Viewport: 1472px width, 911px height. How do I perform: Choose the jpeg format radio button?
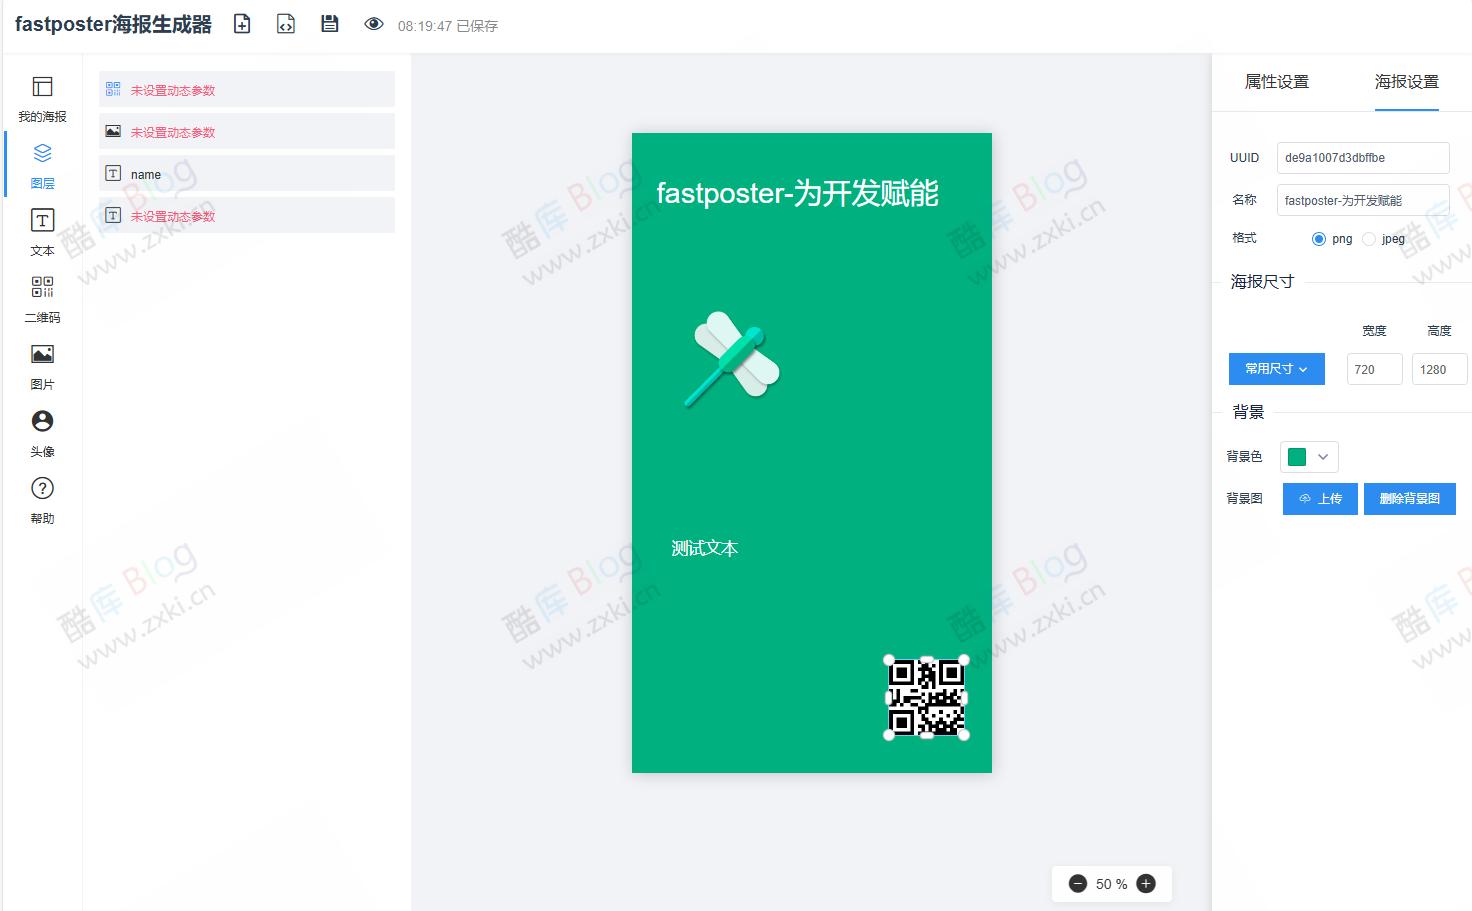coord(1369,239)
